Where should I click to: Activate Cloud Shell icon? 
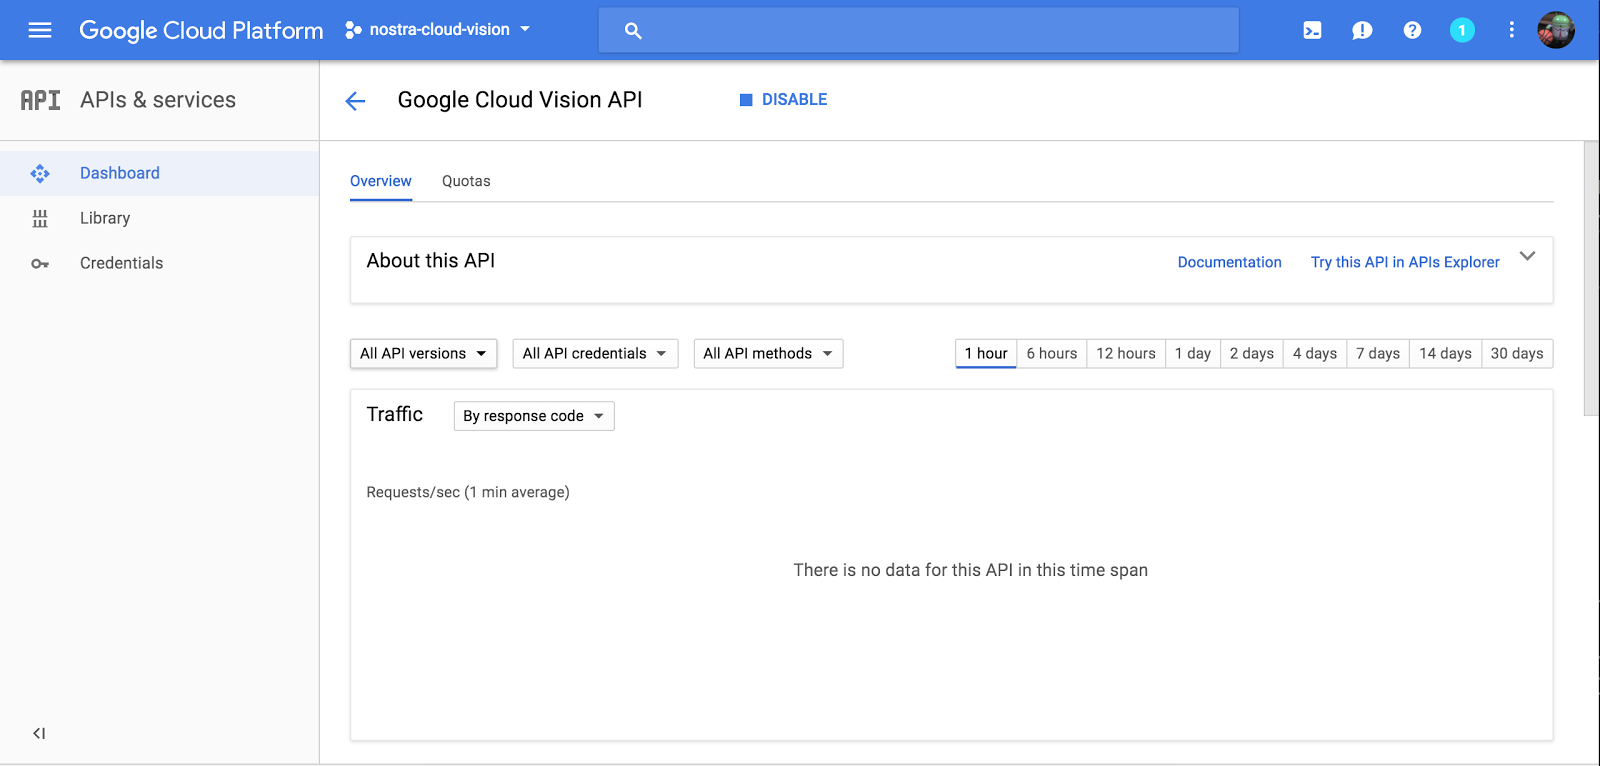1312,30
